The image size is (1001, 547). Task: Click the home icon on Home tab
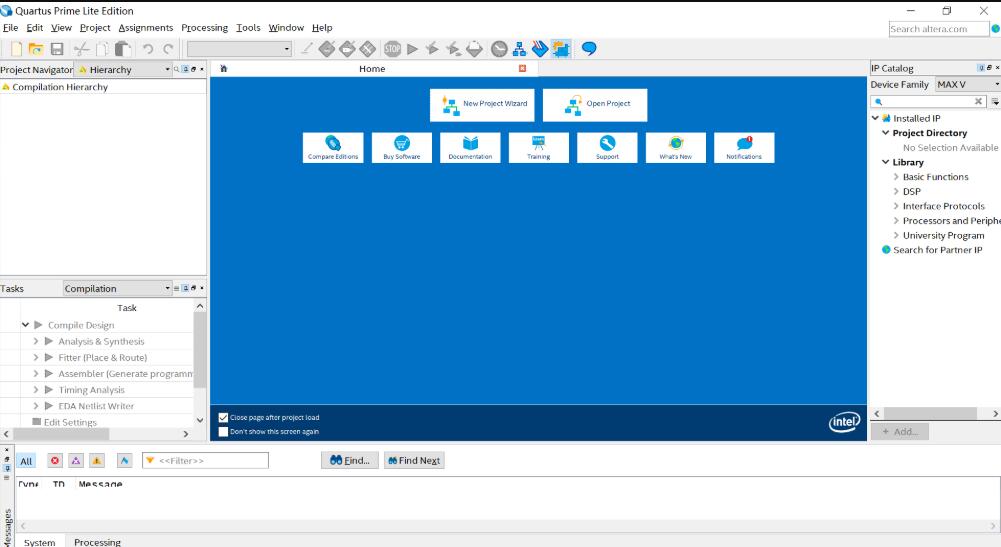click(x=223, y=68)
